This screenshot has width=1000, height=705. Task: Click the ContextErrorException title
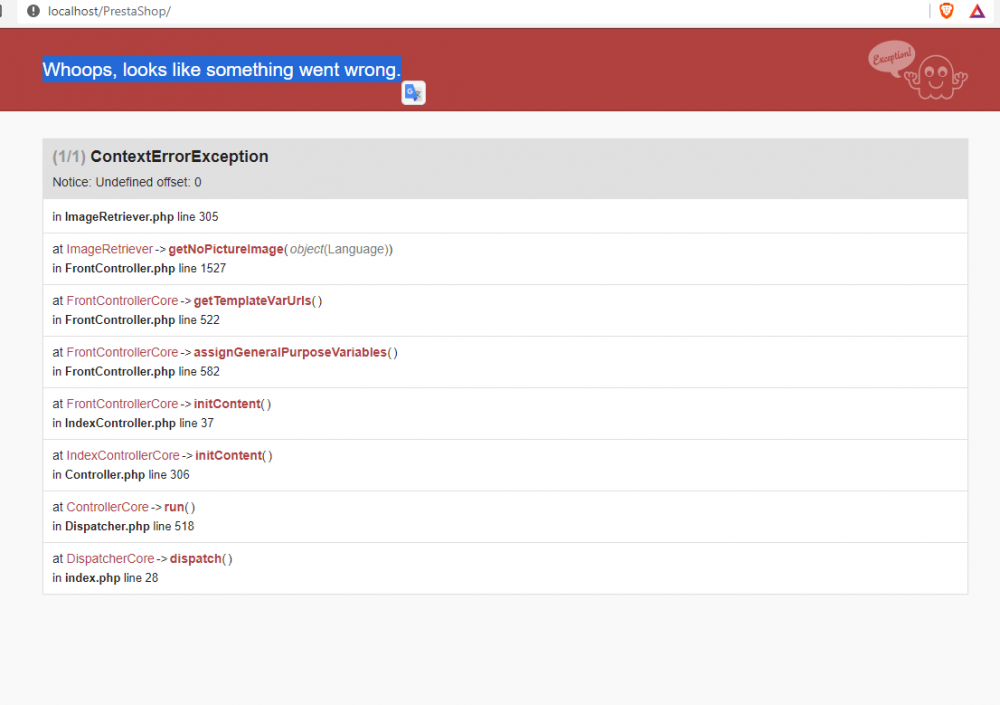tap(179, 156)
